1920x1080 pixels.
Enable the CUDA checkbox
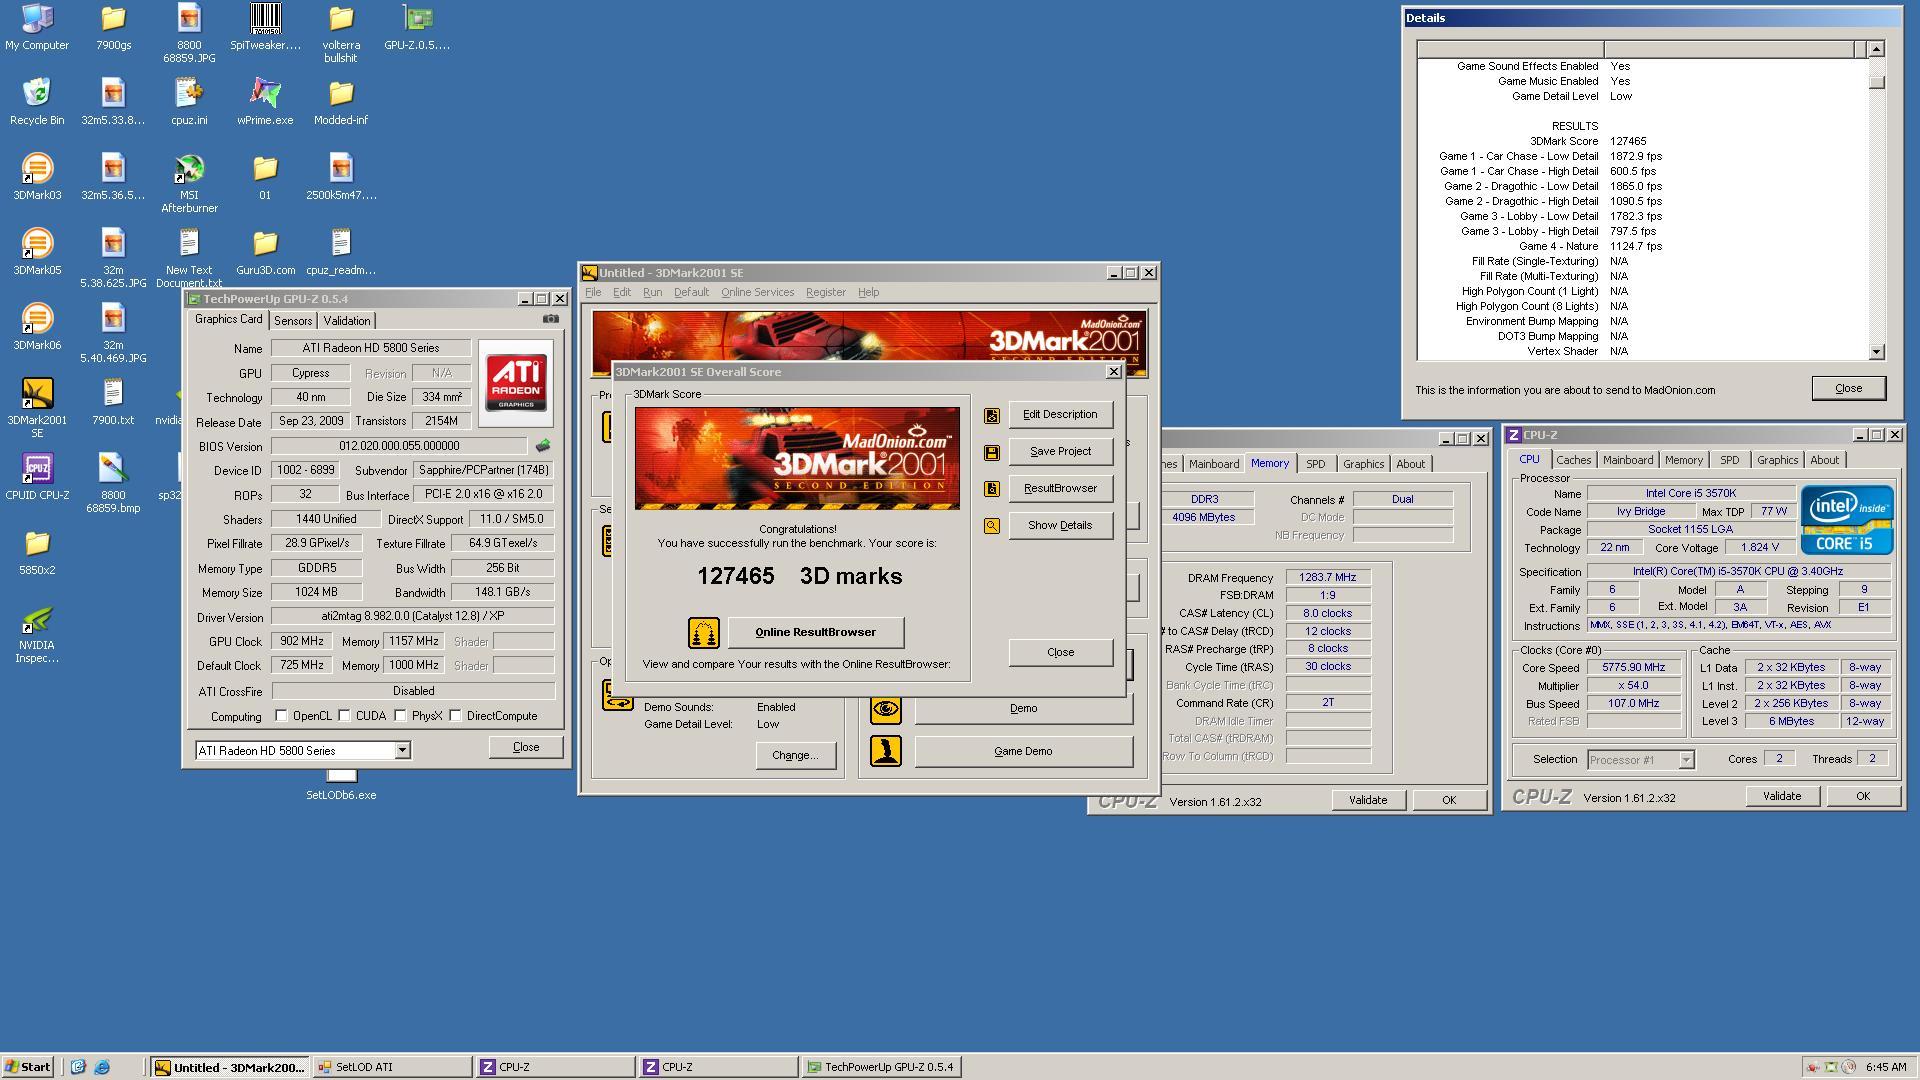345,716
